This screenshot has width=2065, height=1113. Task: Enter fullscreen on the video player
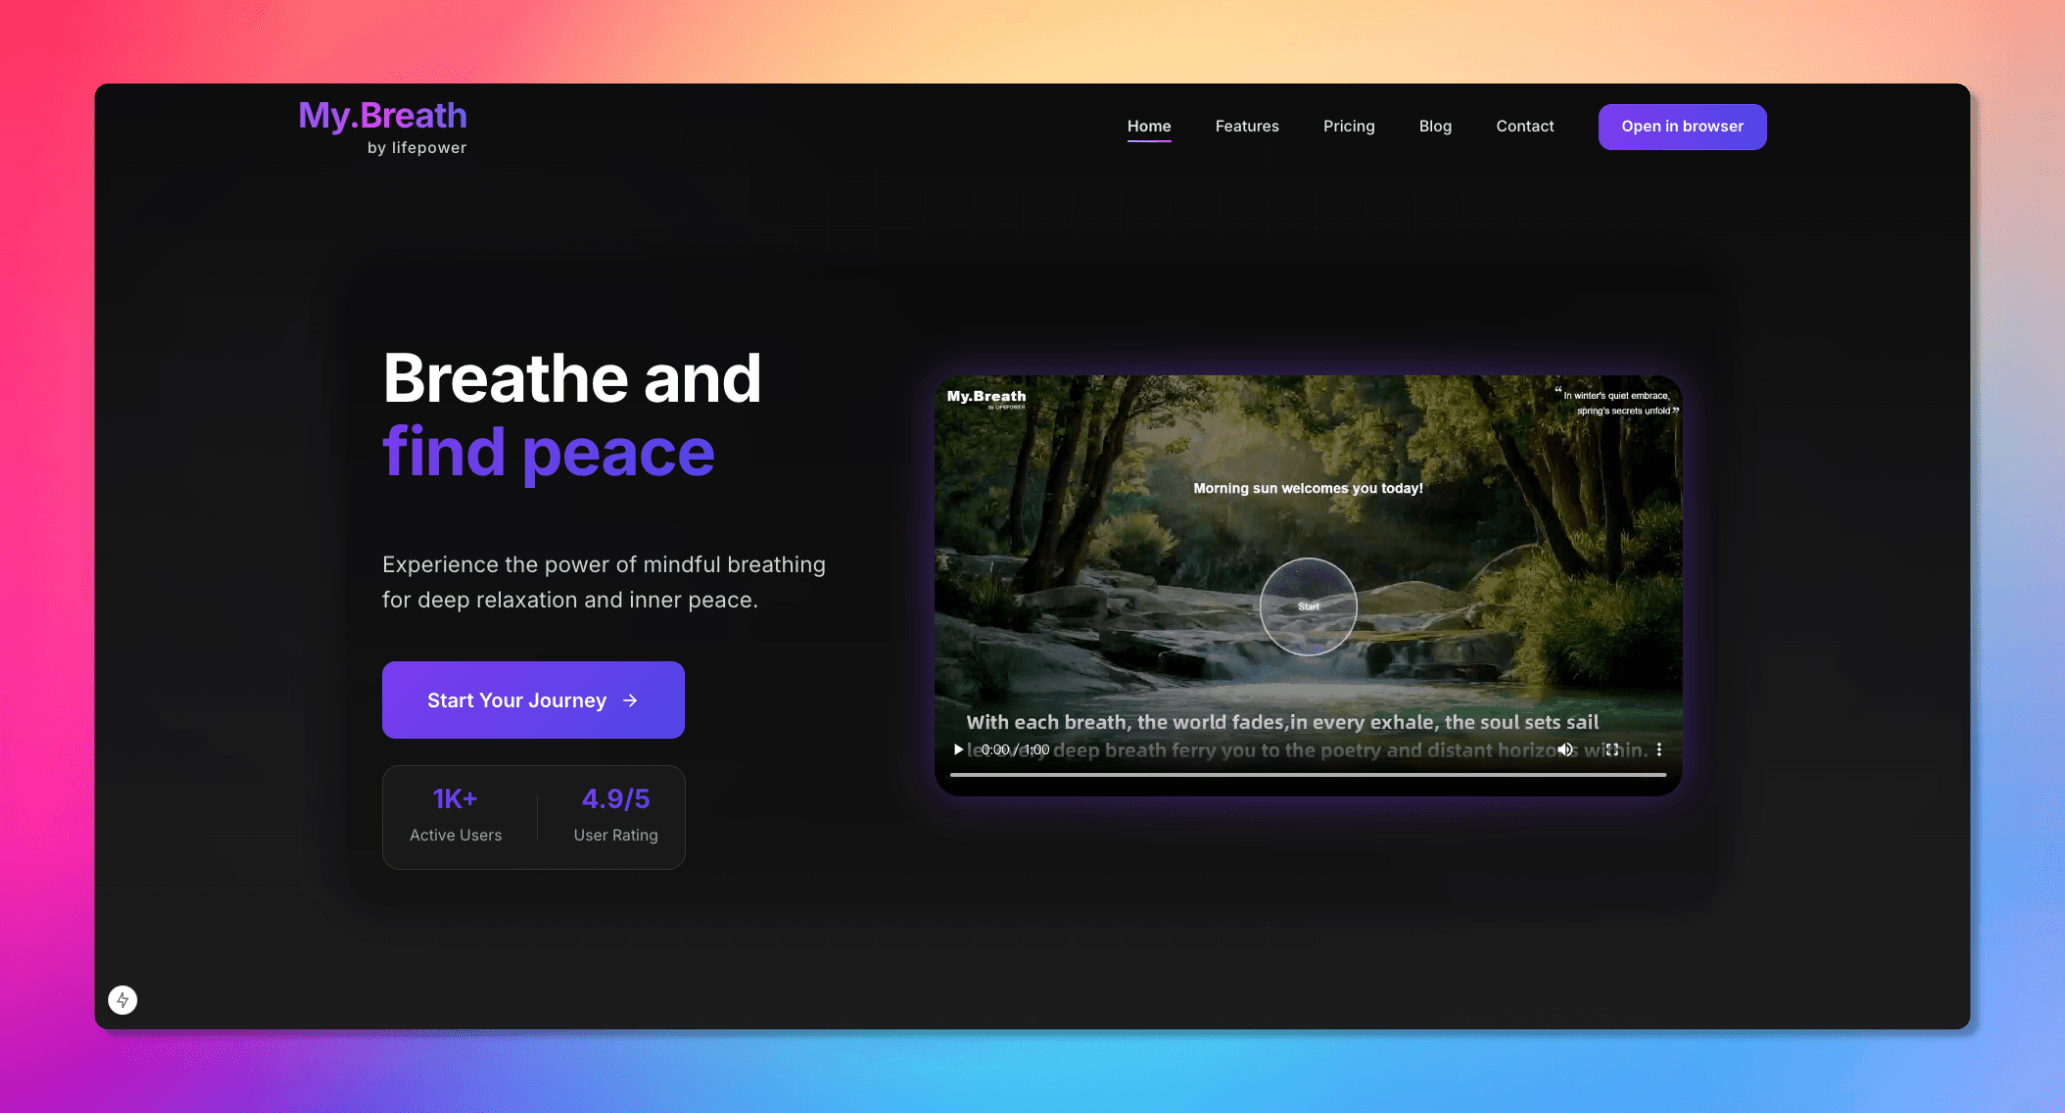click(1612, 749)
